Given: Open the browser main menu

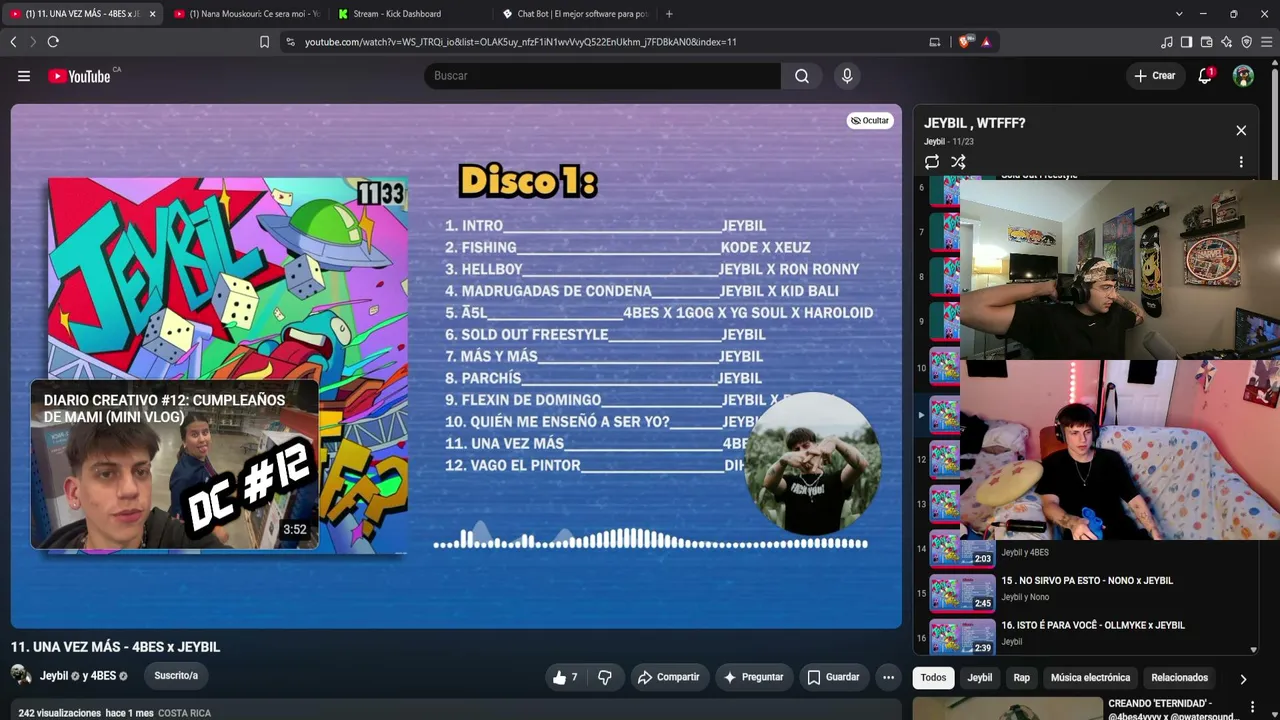Looking at the screenshot, I should click(1267, 42).
